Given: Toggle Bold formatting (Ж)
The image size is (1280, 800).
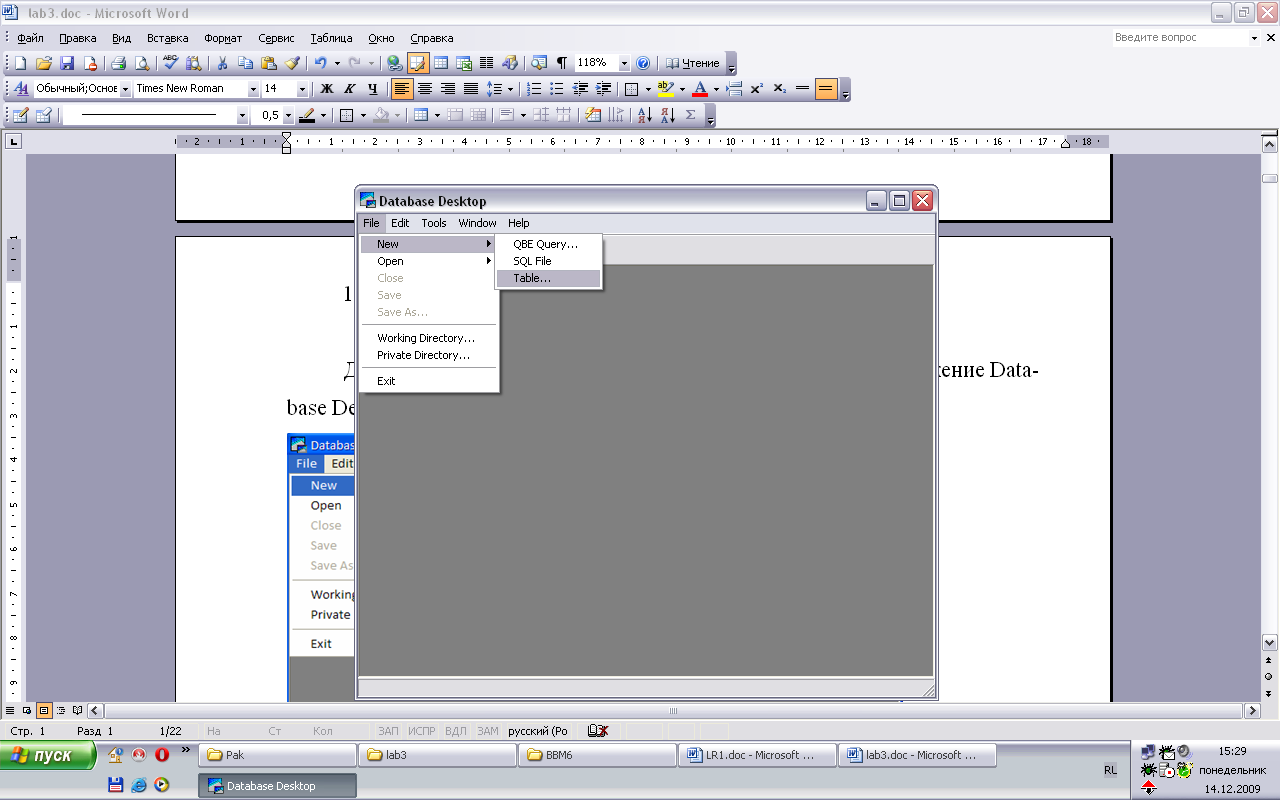Looking at the screenshot, I should (x=327, y=89).
